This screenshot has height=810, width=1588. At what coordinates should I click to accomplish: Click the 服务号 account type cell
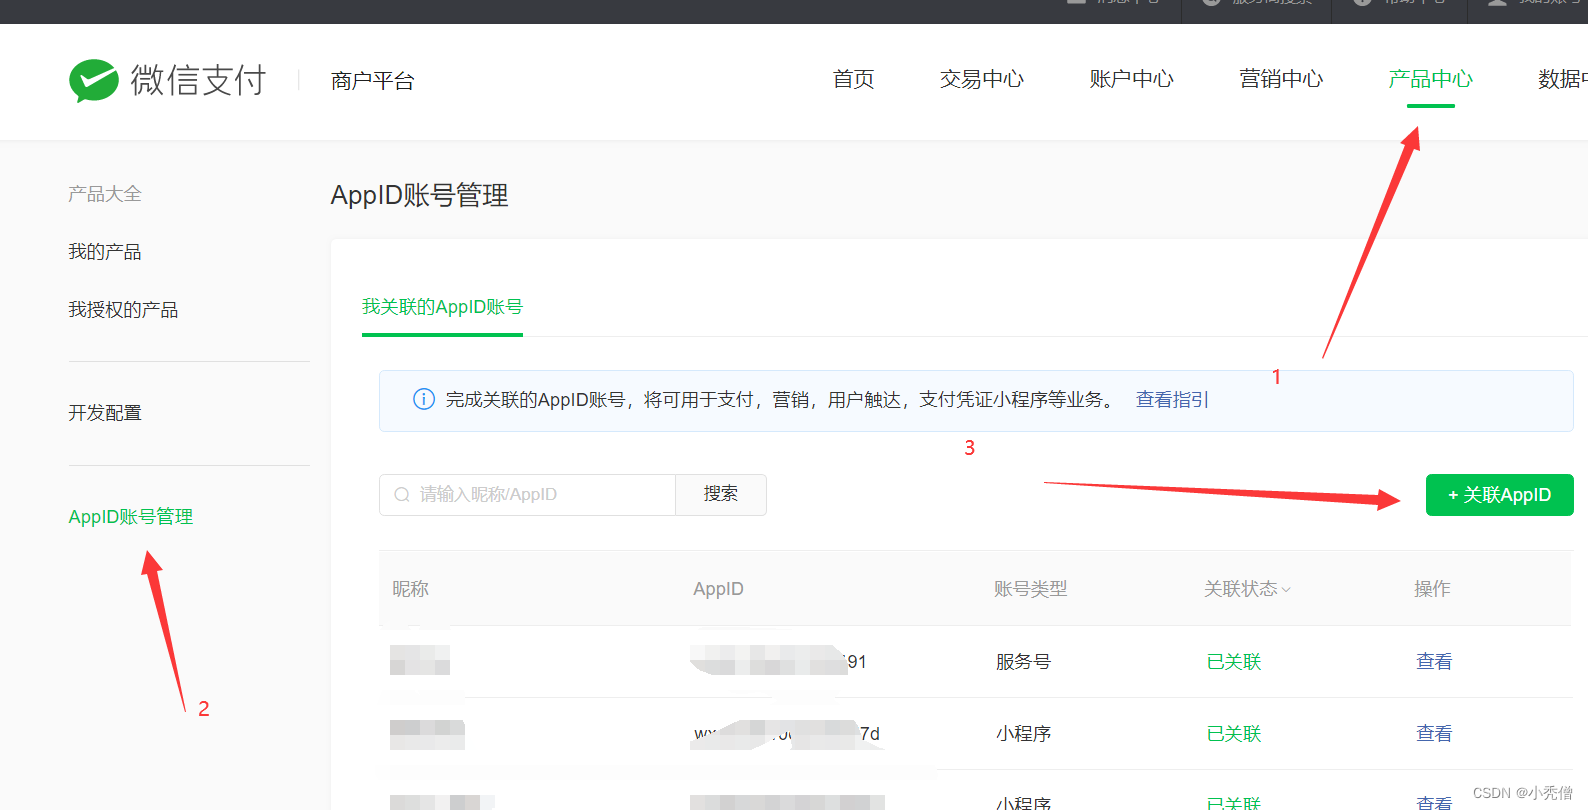(1023, 662)
